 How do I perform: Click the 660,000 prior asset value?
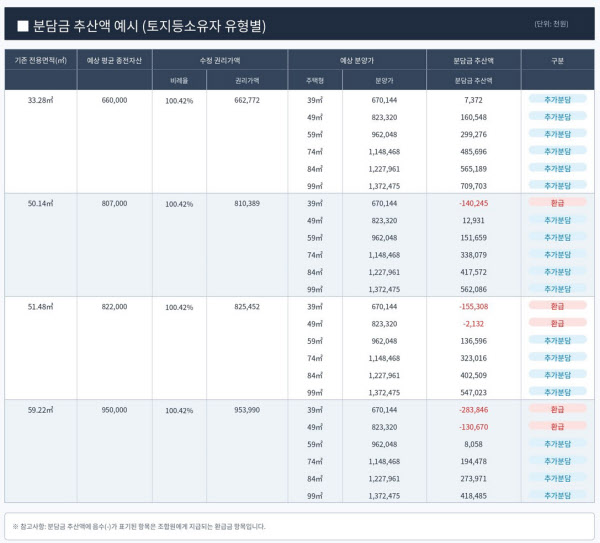pos(114,100)
